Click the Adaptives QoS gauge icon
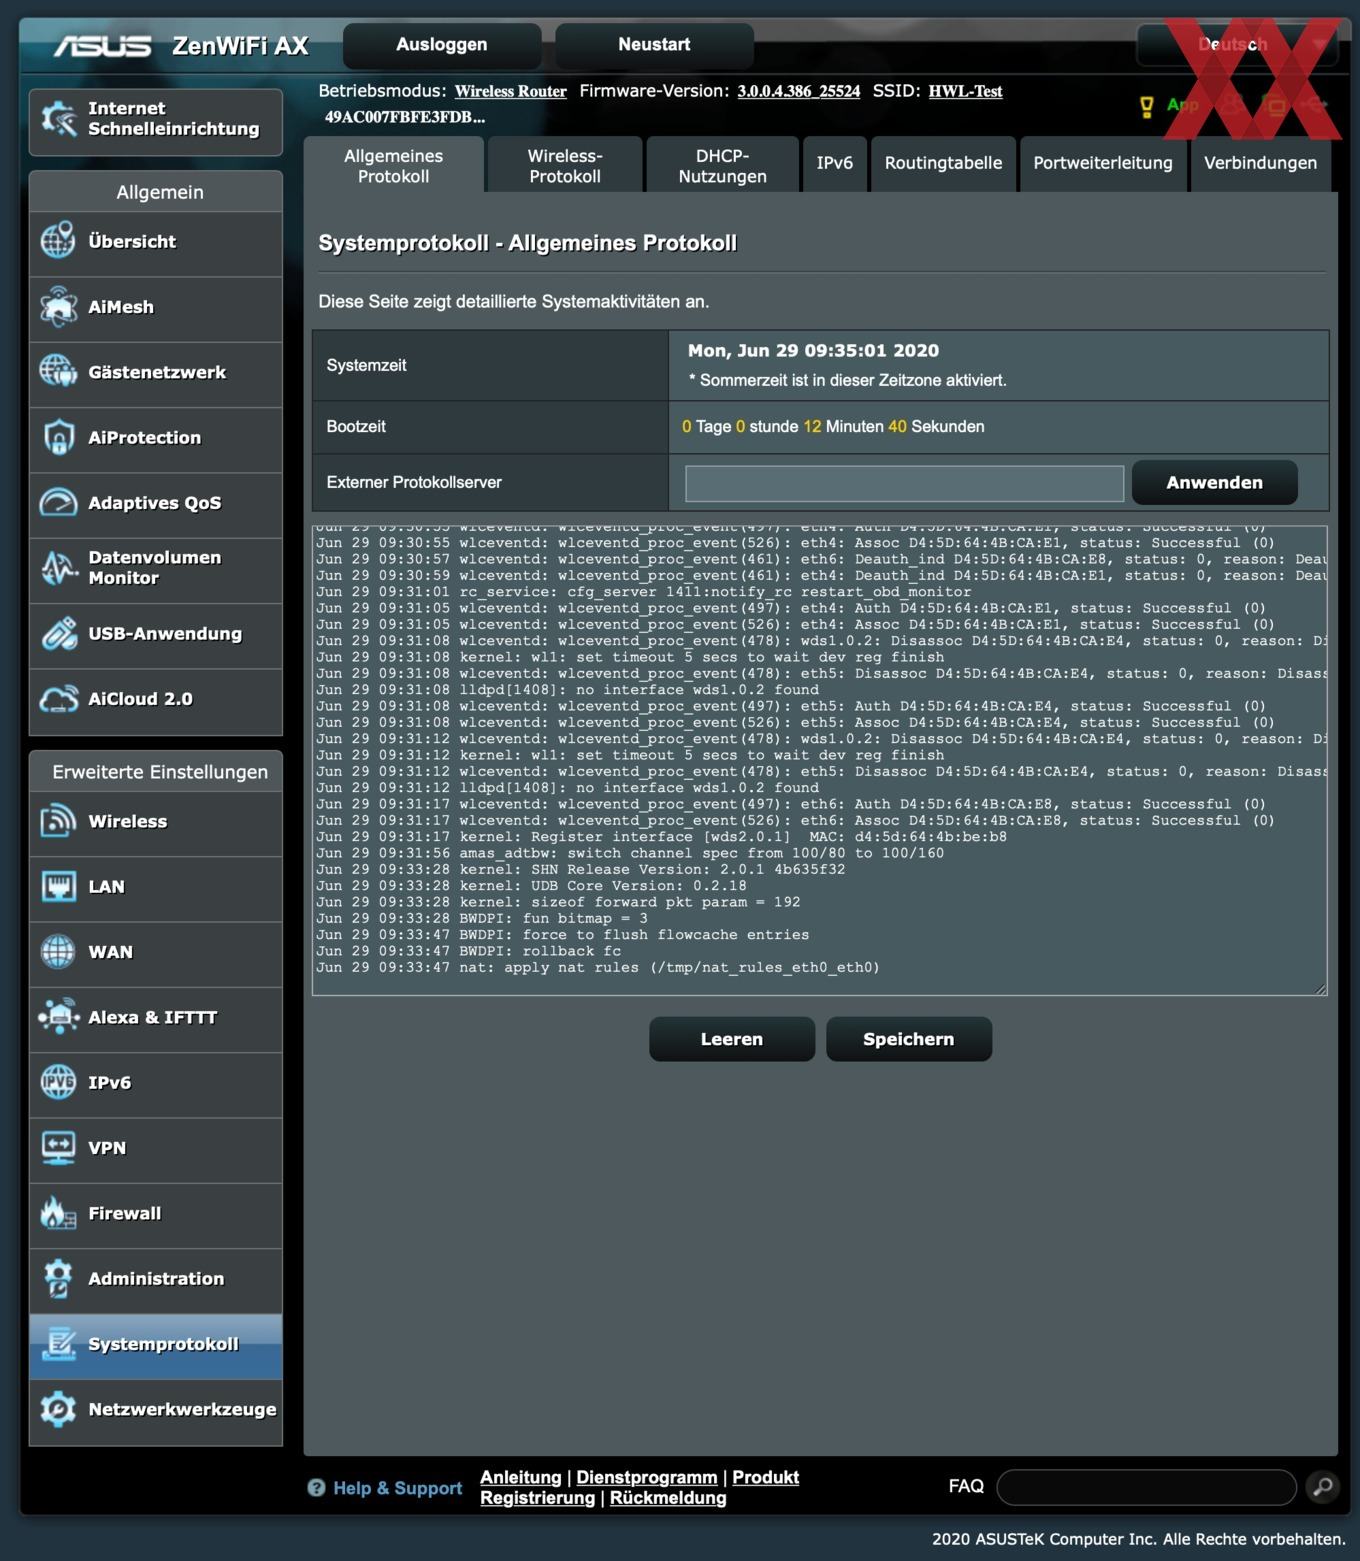The image size is (1360, 1561). click(x=58, y=502)
